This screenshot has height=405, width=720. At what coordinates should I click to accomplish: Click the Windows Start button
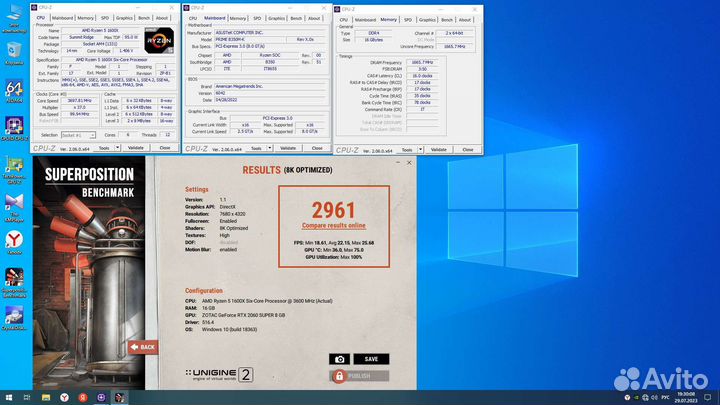9,397
